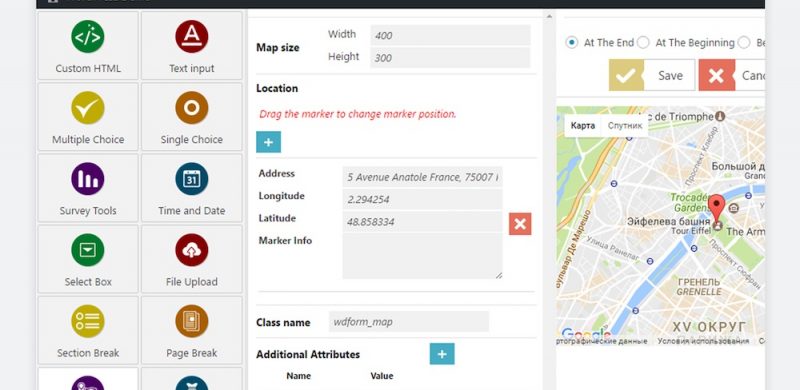This screenshot has width=800, height=390.
Task: Click the Longitude input field
Action: pyautogui.click(x=422, y=200)
